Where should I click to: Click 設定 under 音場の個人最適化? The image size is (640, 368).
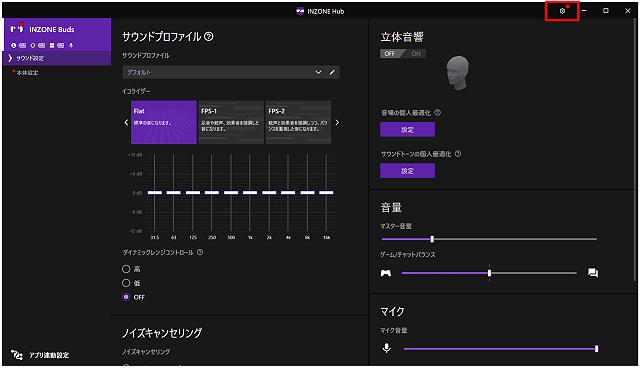(407, 129)
